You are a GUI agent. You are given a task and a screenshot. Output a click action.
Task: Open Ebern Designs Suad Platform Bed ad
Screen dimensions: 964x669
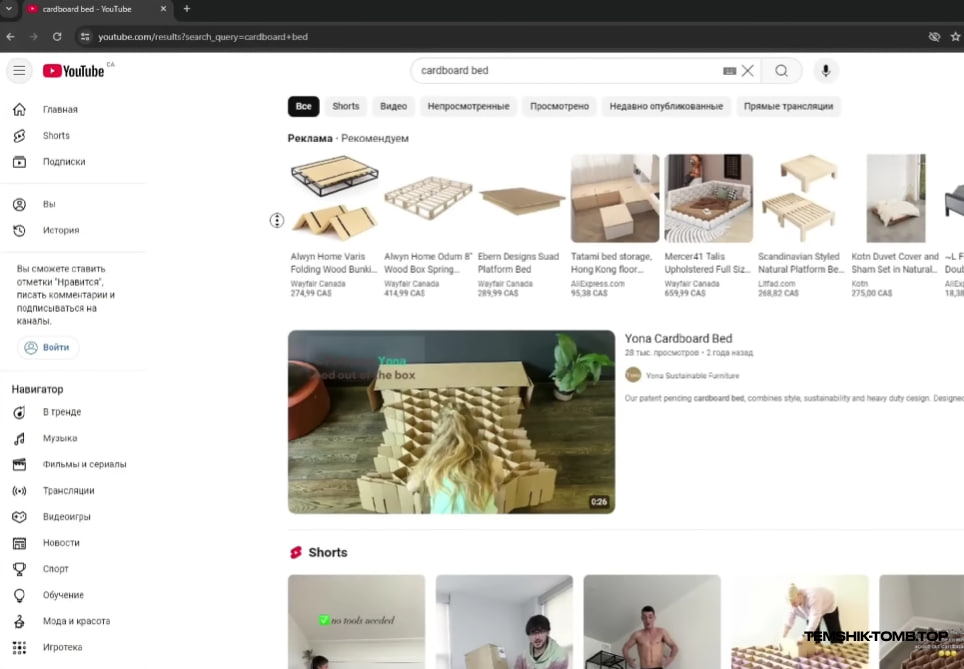[x=521, y=226]
